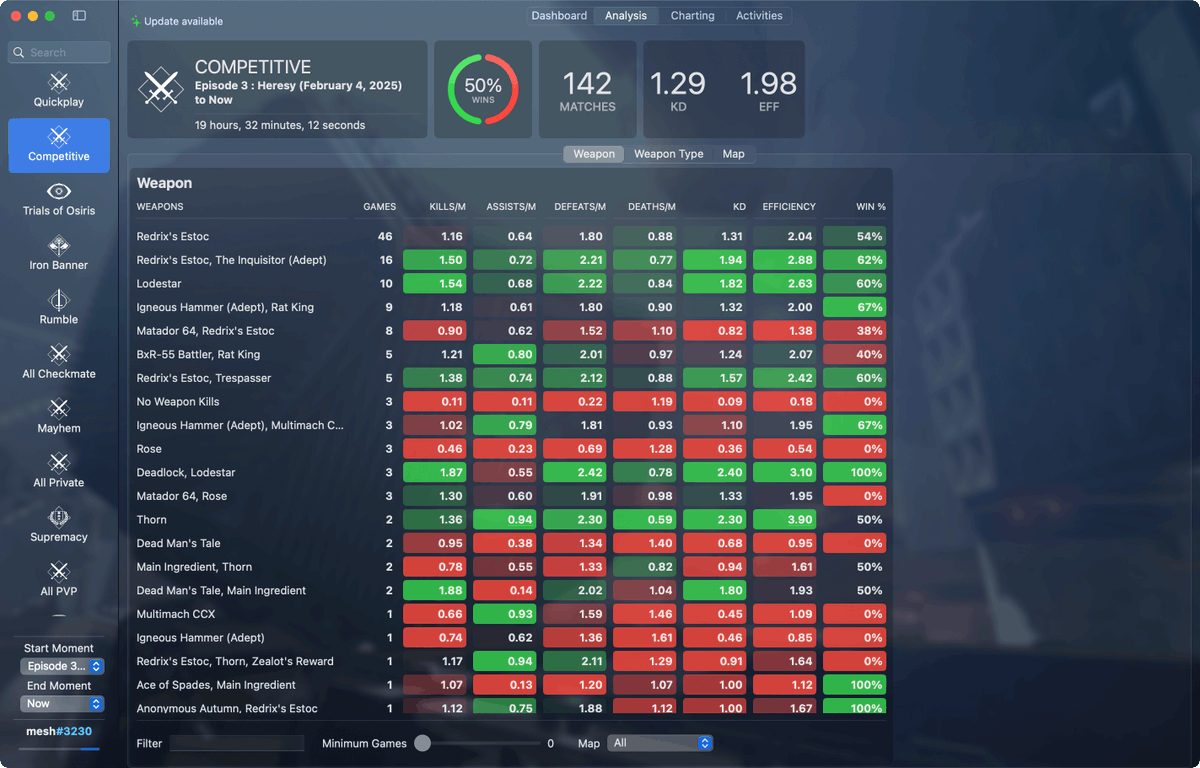Sort by GAMES column header
This screenshot has width=1200, height=768.
[380, 207]
